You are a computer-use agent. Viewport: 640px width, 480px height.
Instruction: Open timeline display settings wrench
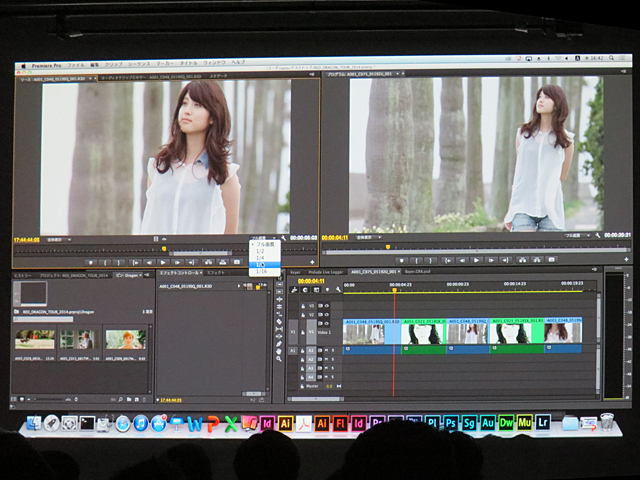point(338,289)
